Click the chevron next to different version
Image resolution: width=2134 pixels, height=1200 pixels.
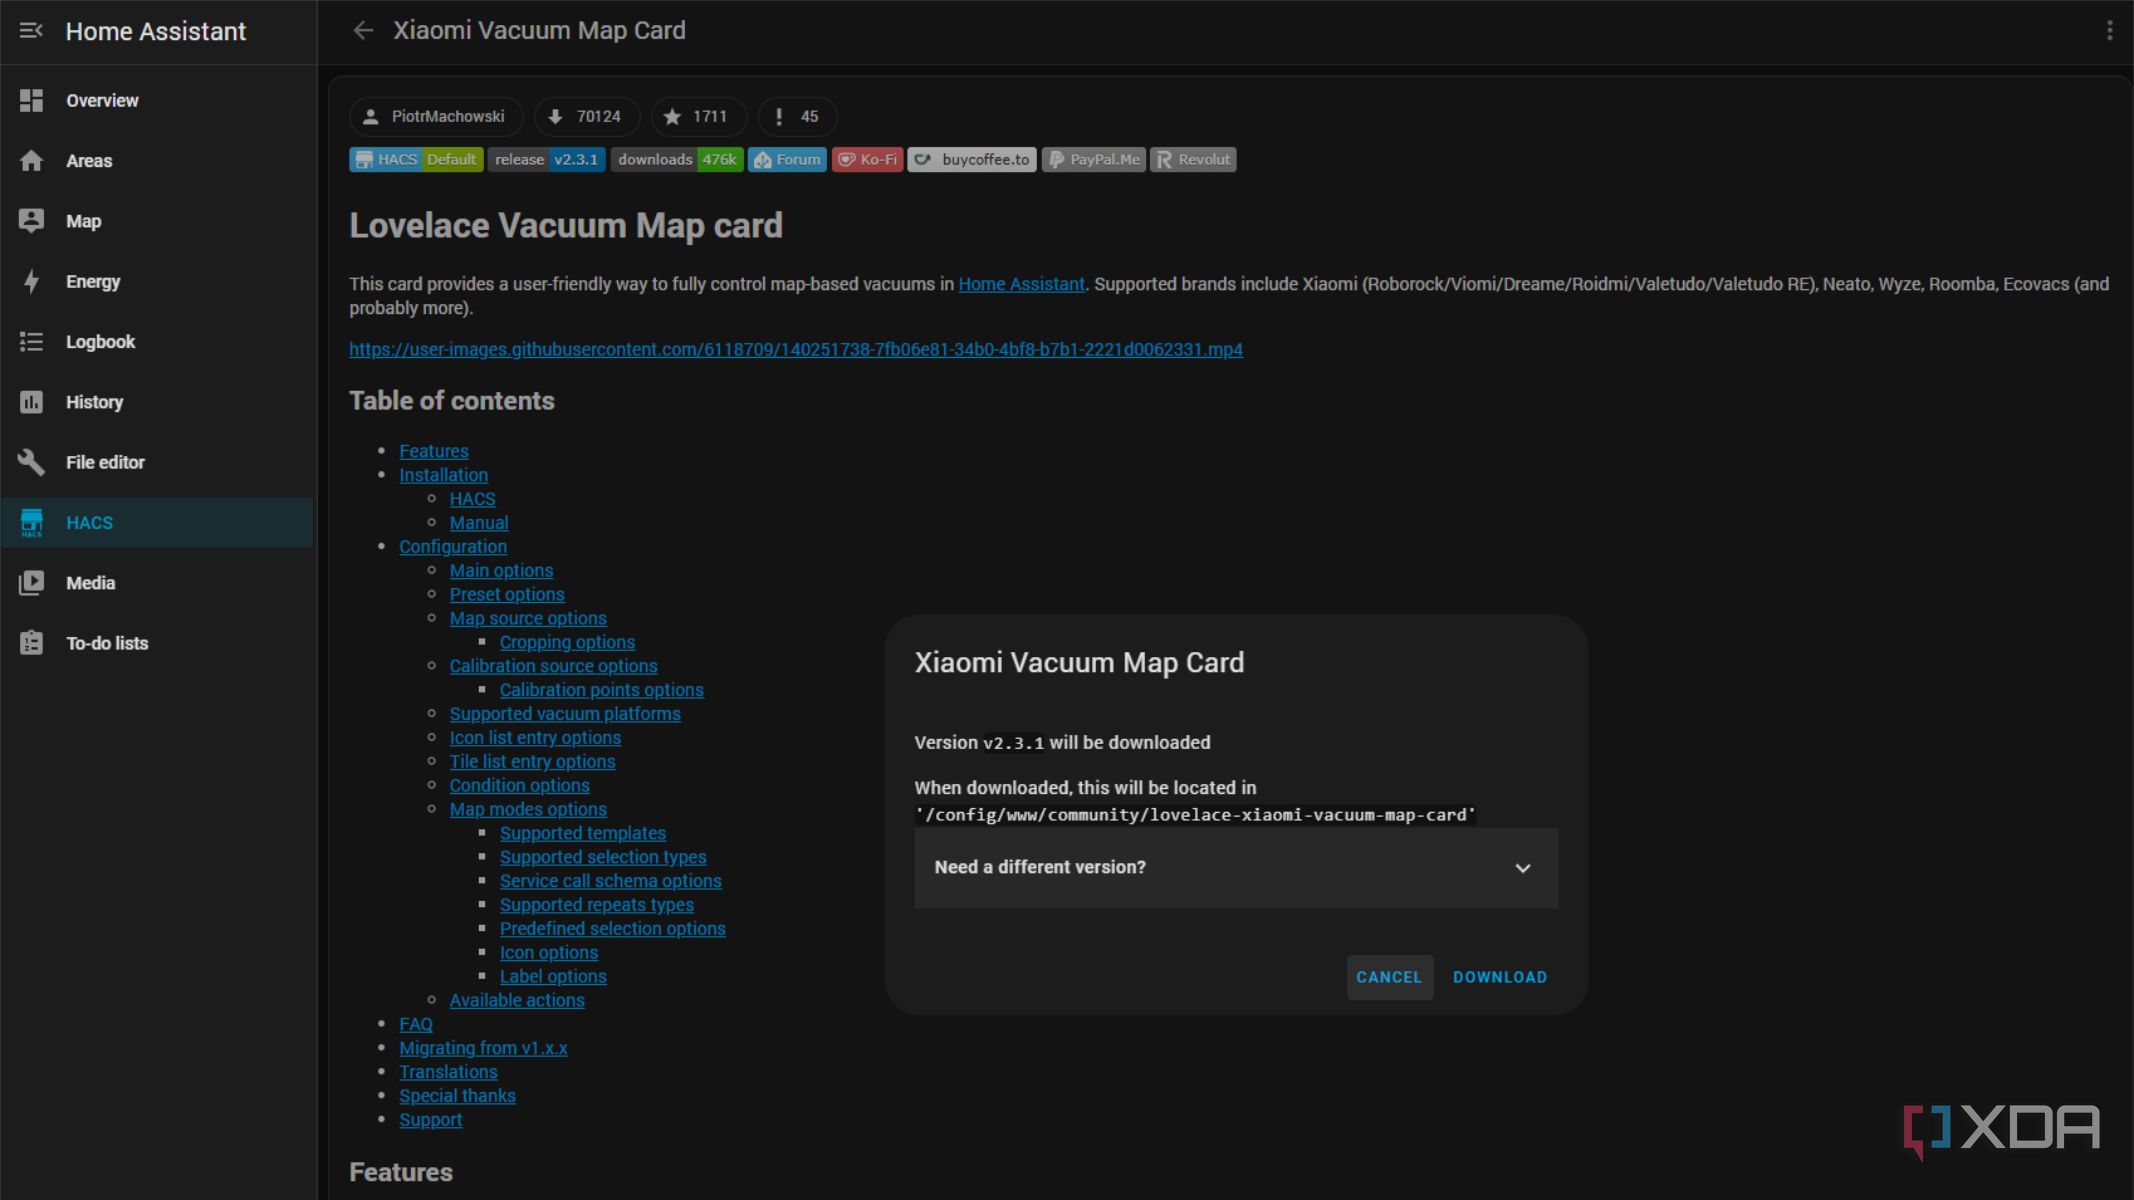tap(1522, 868)
